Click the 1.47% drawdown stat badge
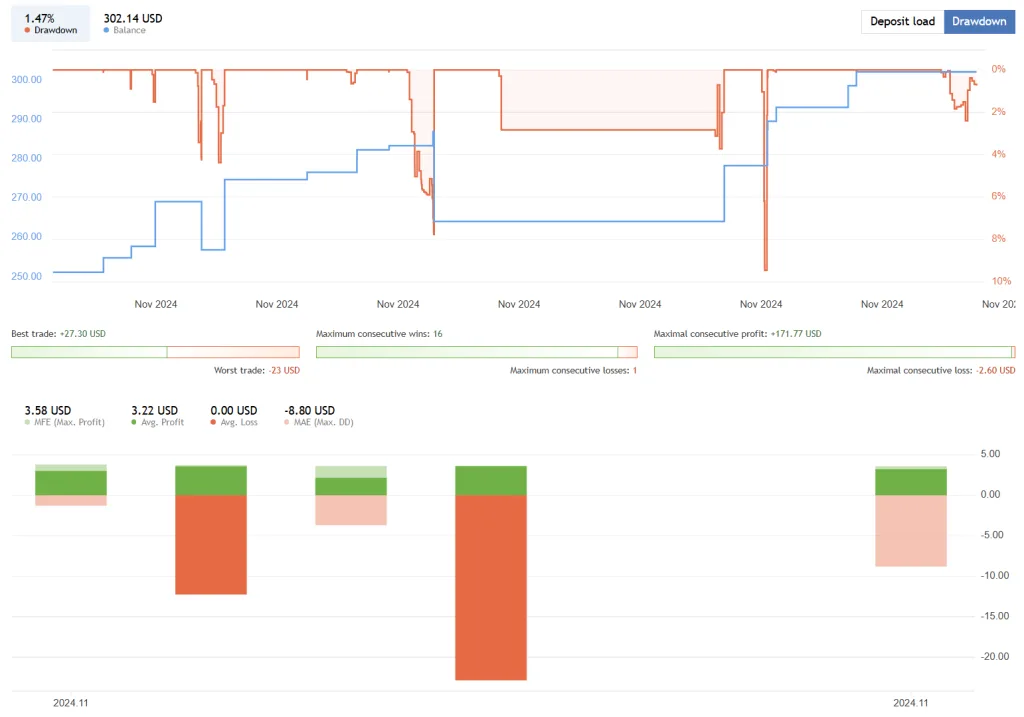Viewport: 1024px width, 717px height. (x=49, y=22)
